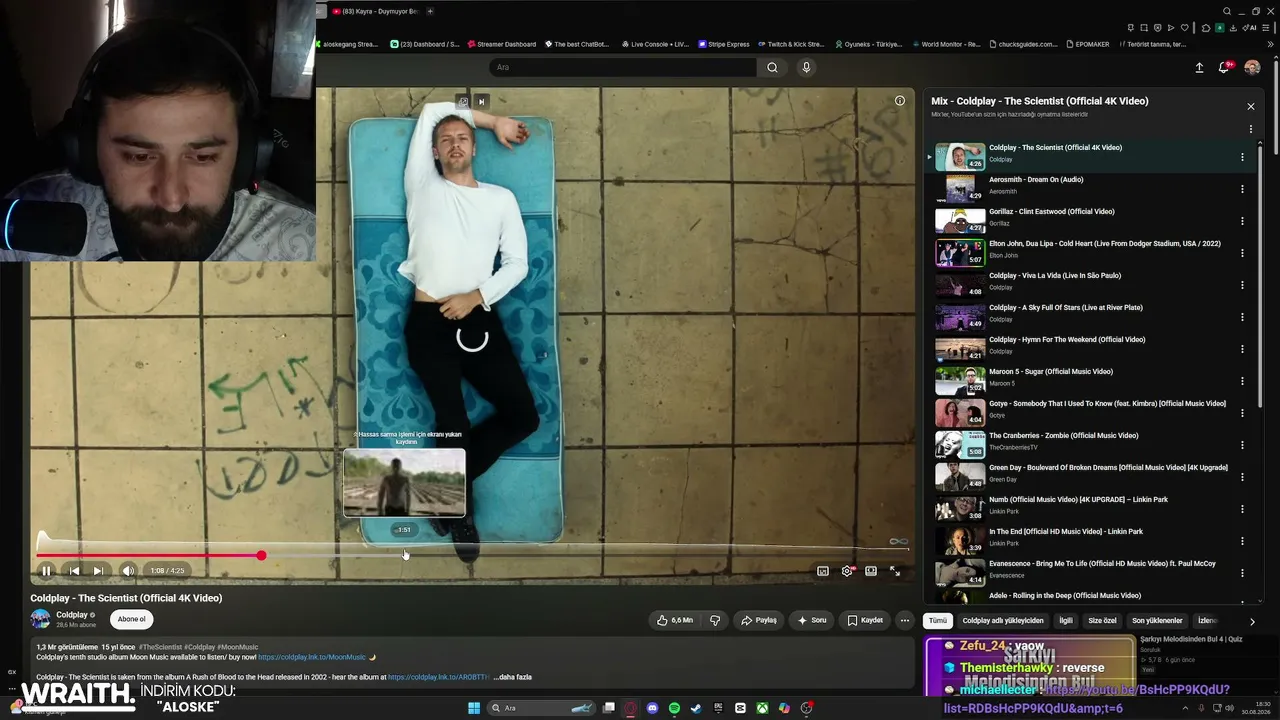Pause the video with the pause button

[x=46, y=571]
